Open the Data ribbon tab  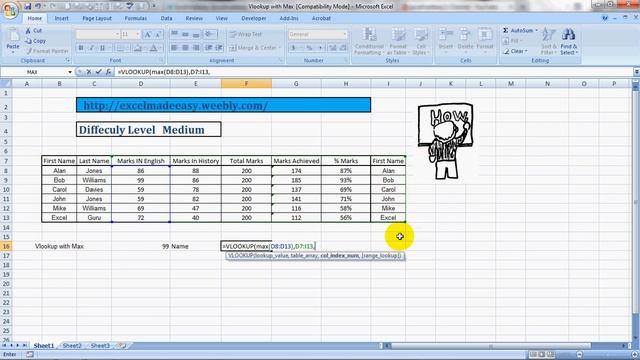(x=166, y=18)
